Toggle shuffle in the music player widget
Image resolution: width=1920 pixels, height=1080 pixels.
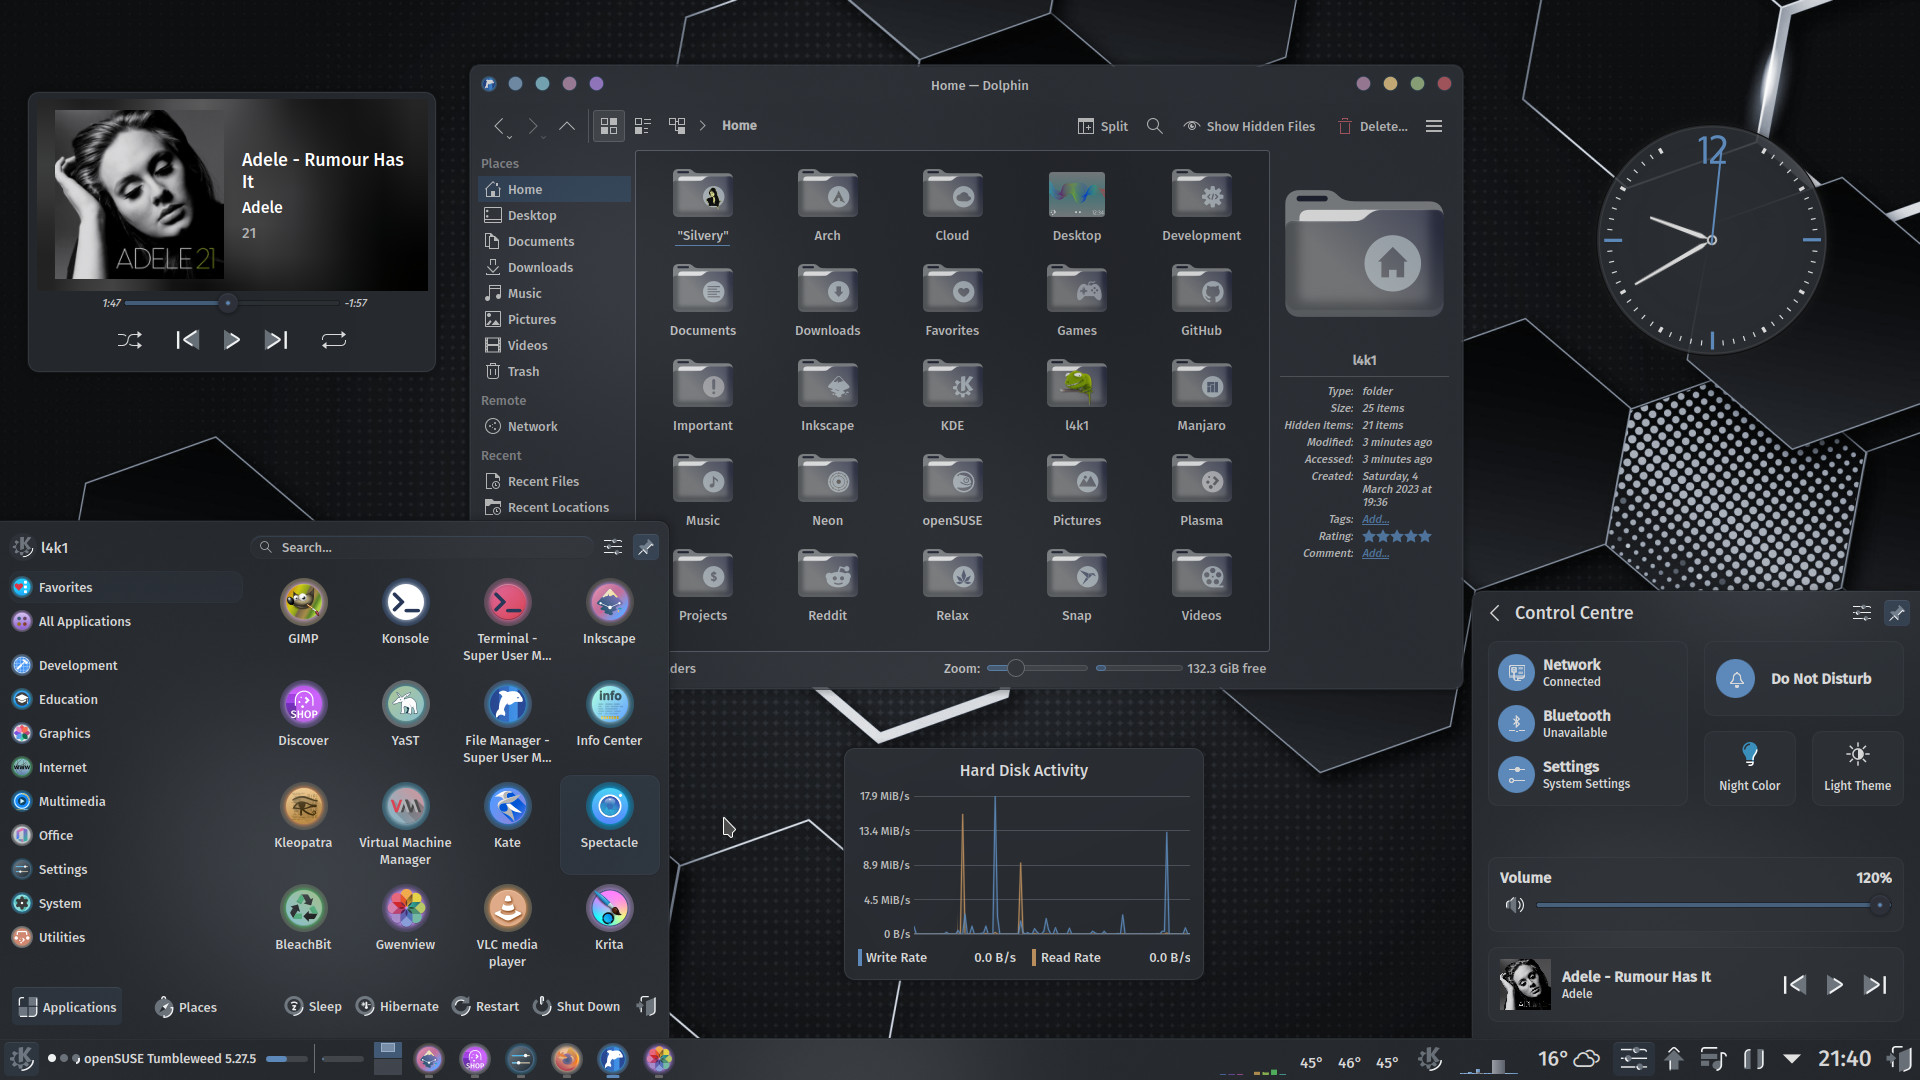coord(130,340)
